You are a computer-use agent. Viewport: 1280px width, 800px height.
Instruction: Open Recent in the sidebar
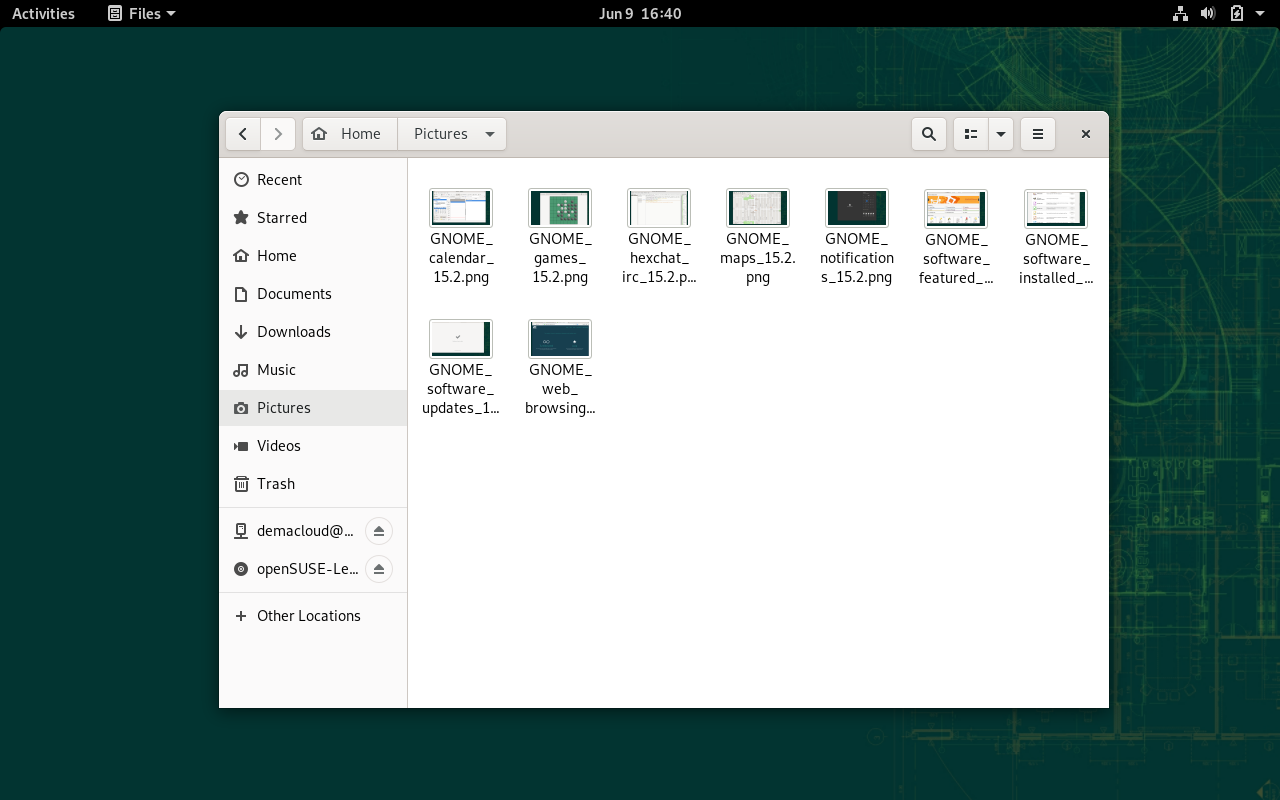pyautogui.click(x=279, y=180)
